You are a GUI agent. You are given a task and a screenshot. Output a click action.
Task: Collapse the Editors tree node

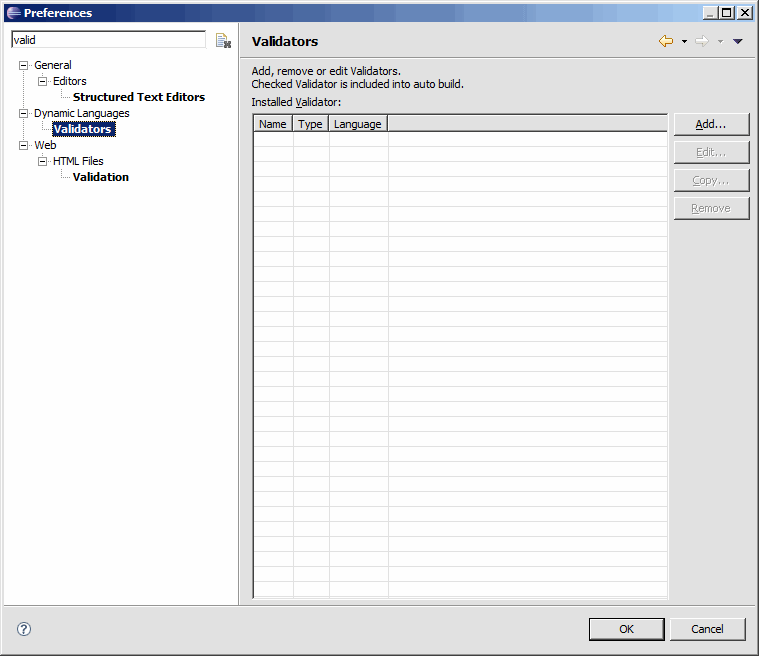(x=43, y=81)
